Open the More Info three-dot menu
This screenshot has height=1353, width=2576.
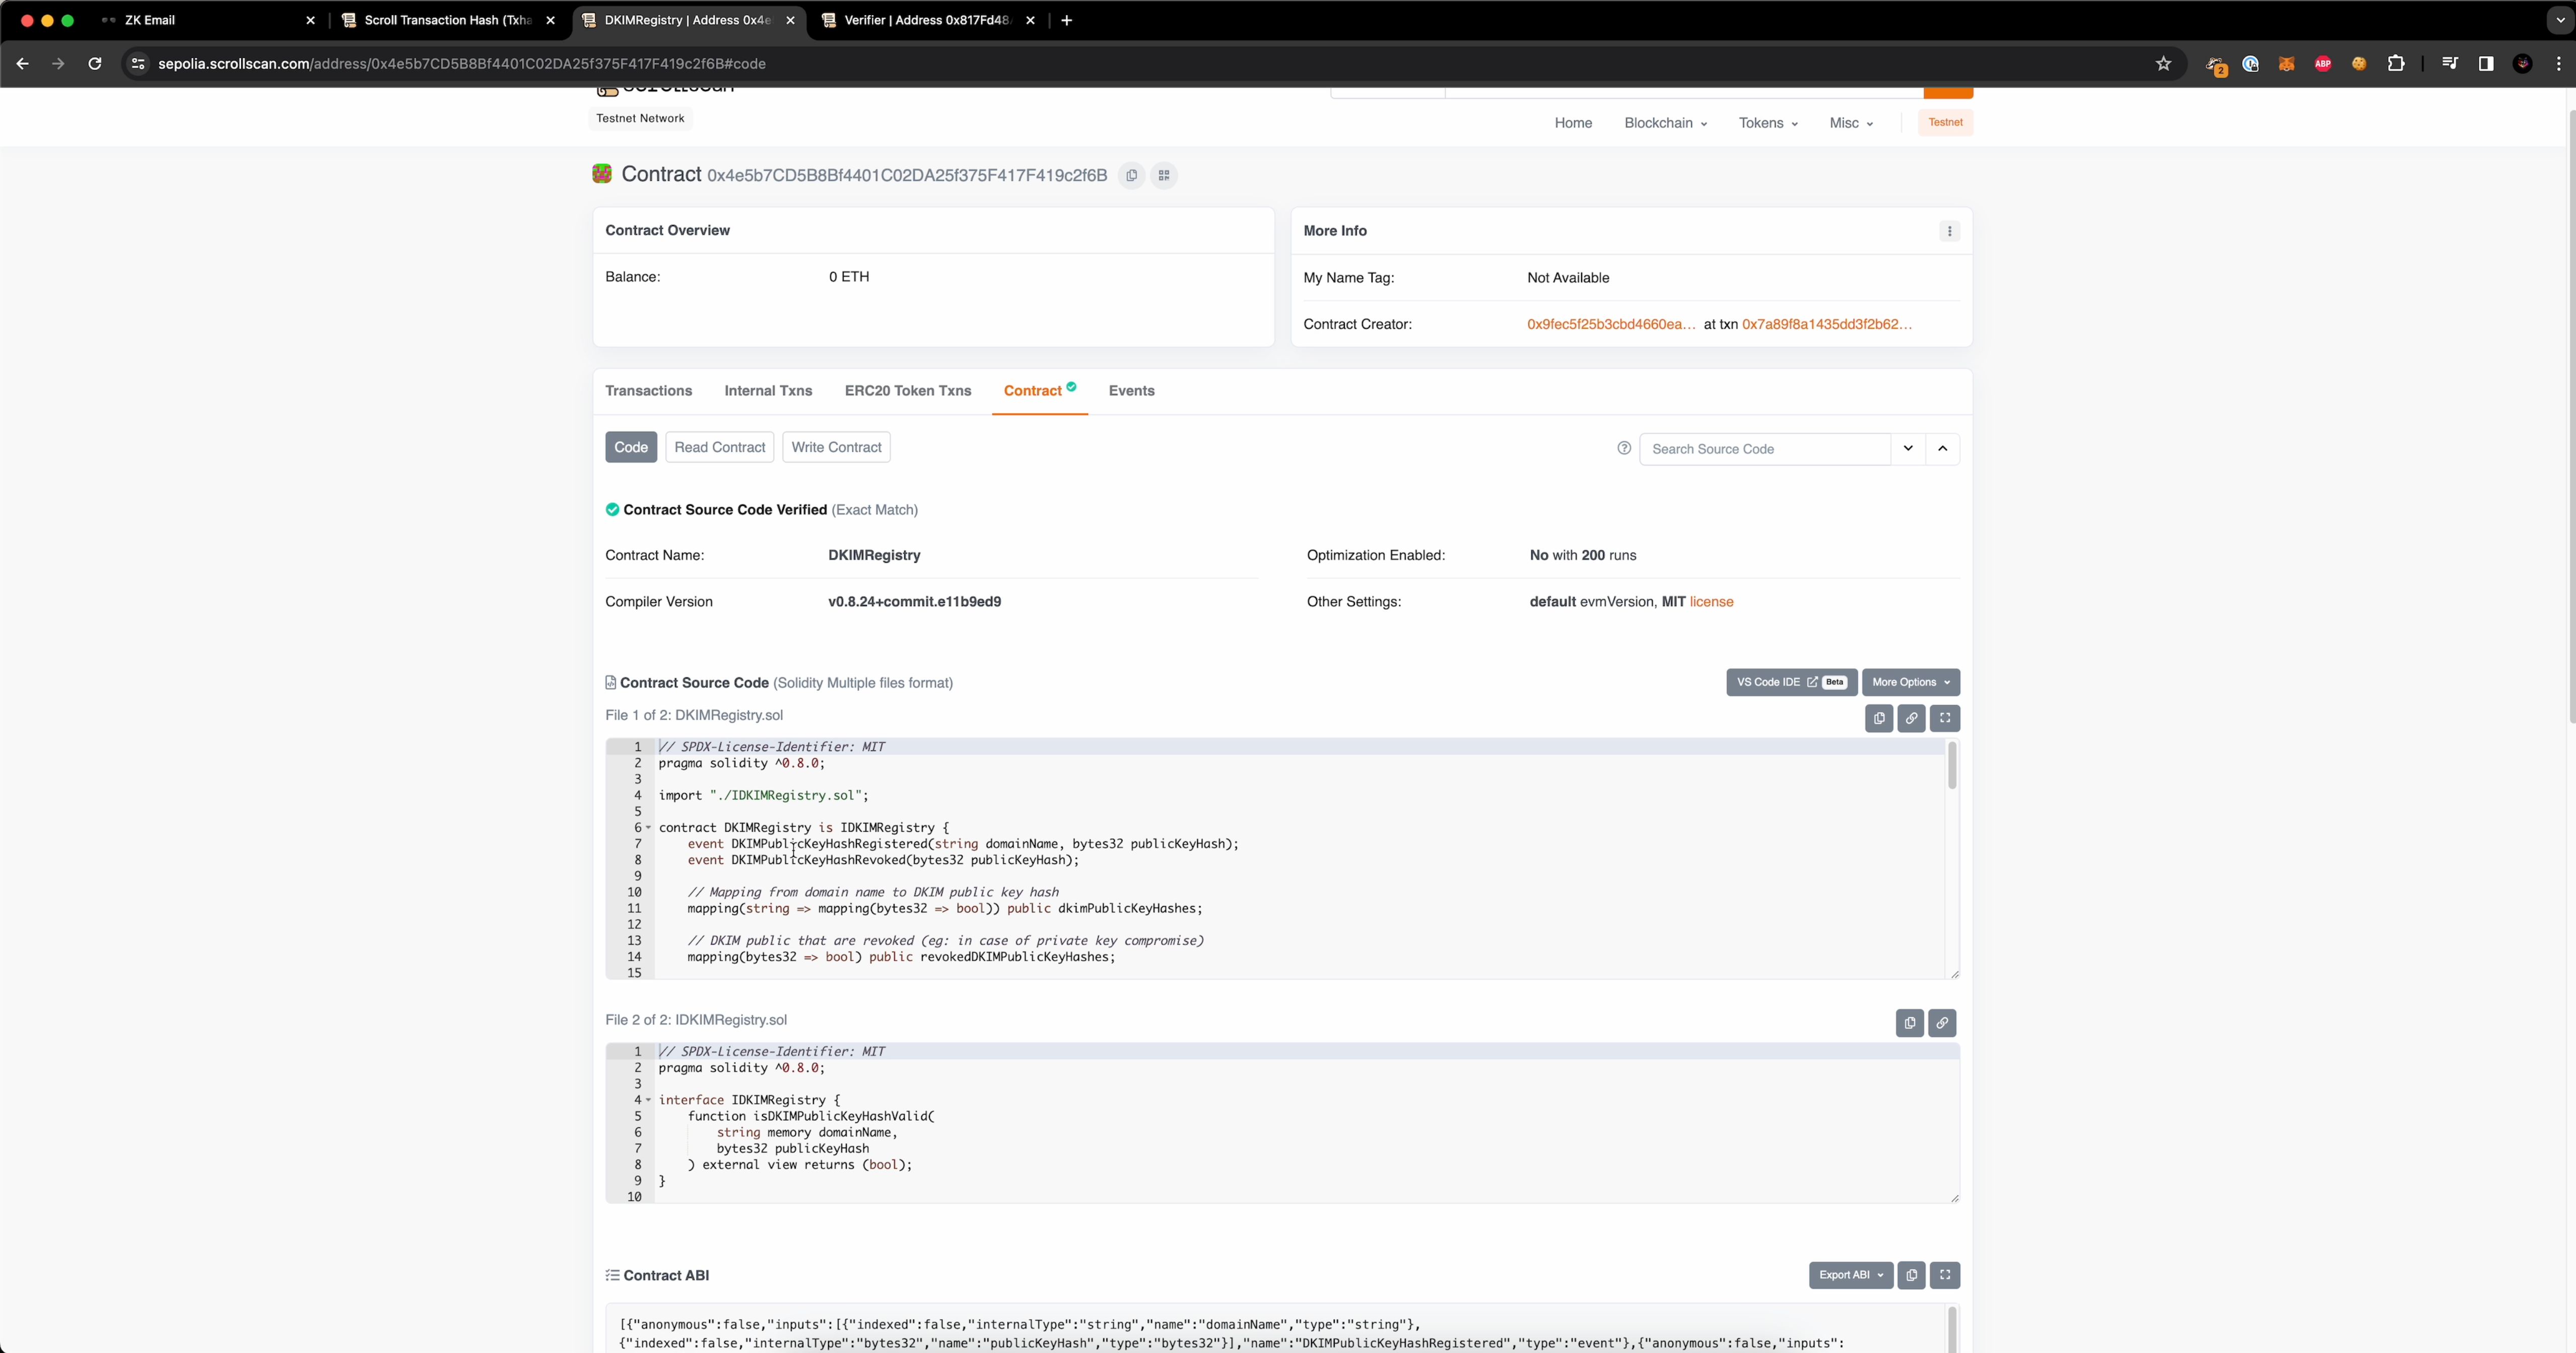tap(1949, 231)
